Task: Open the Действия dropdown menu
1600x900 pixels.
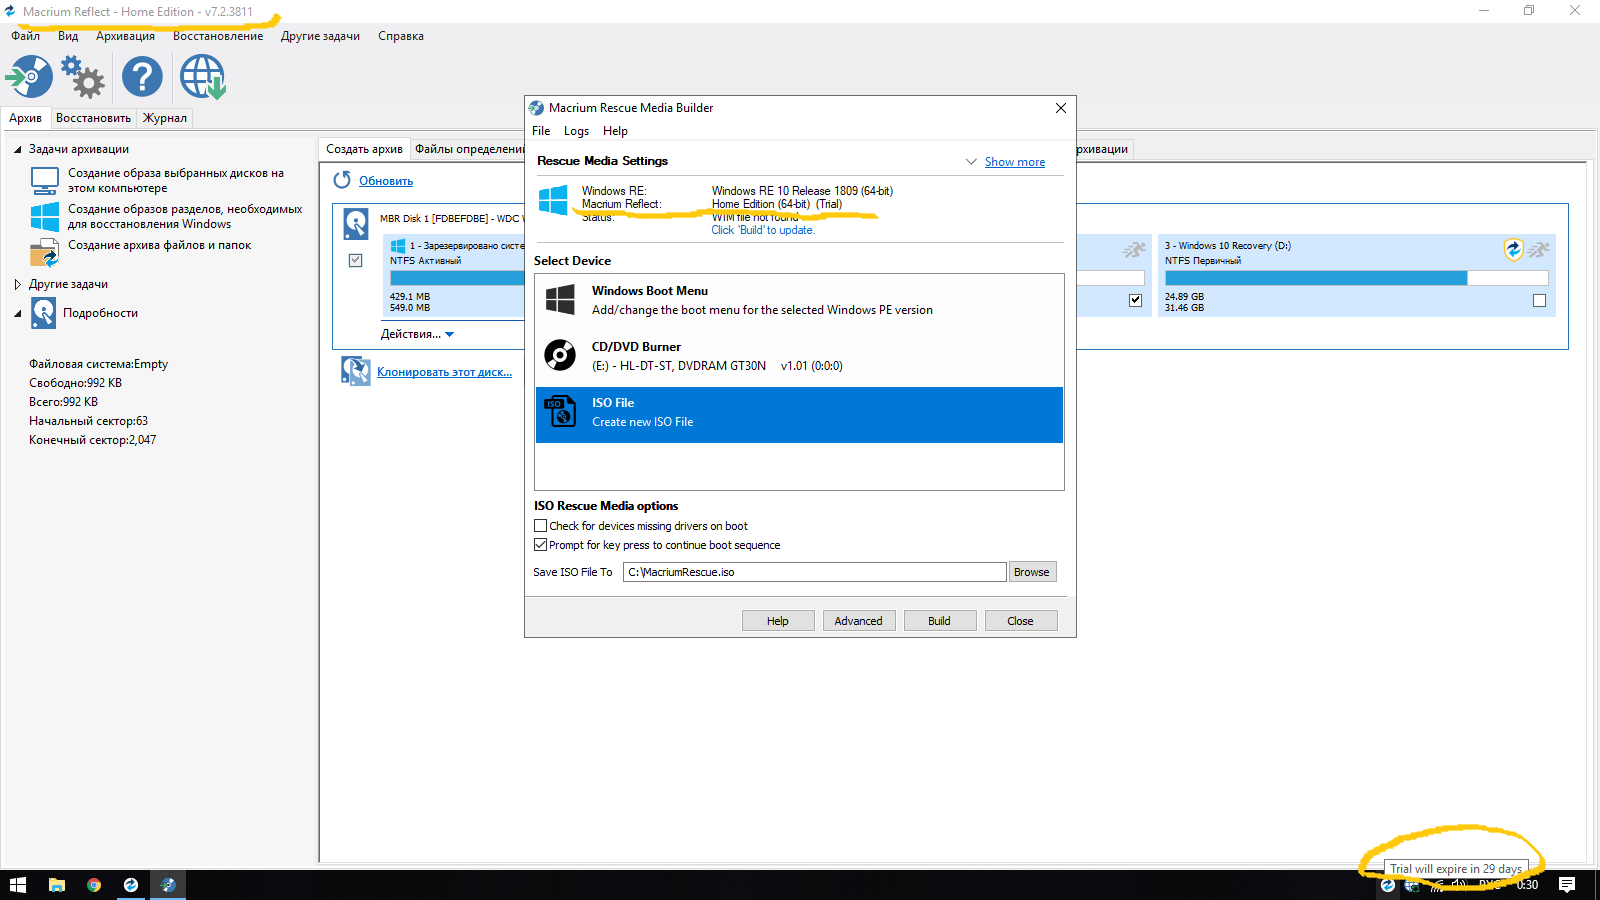Action: pyautogui.click(x=417, y=334)
